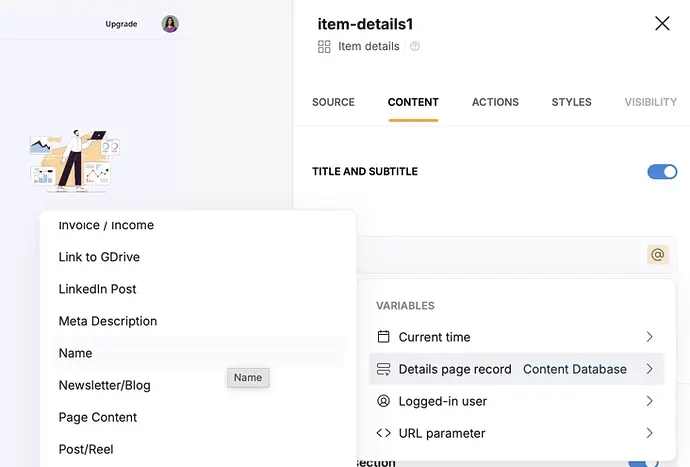Open the Actions tab
The height and width of the screenshot is (467, 690).
tap(495, 102)
